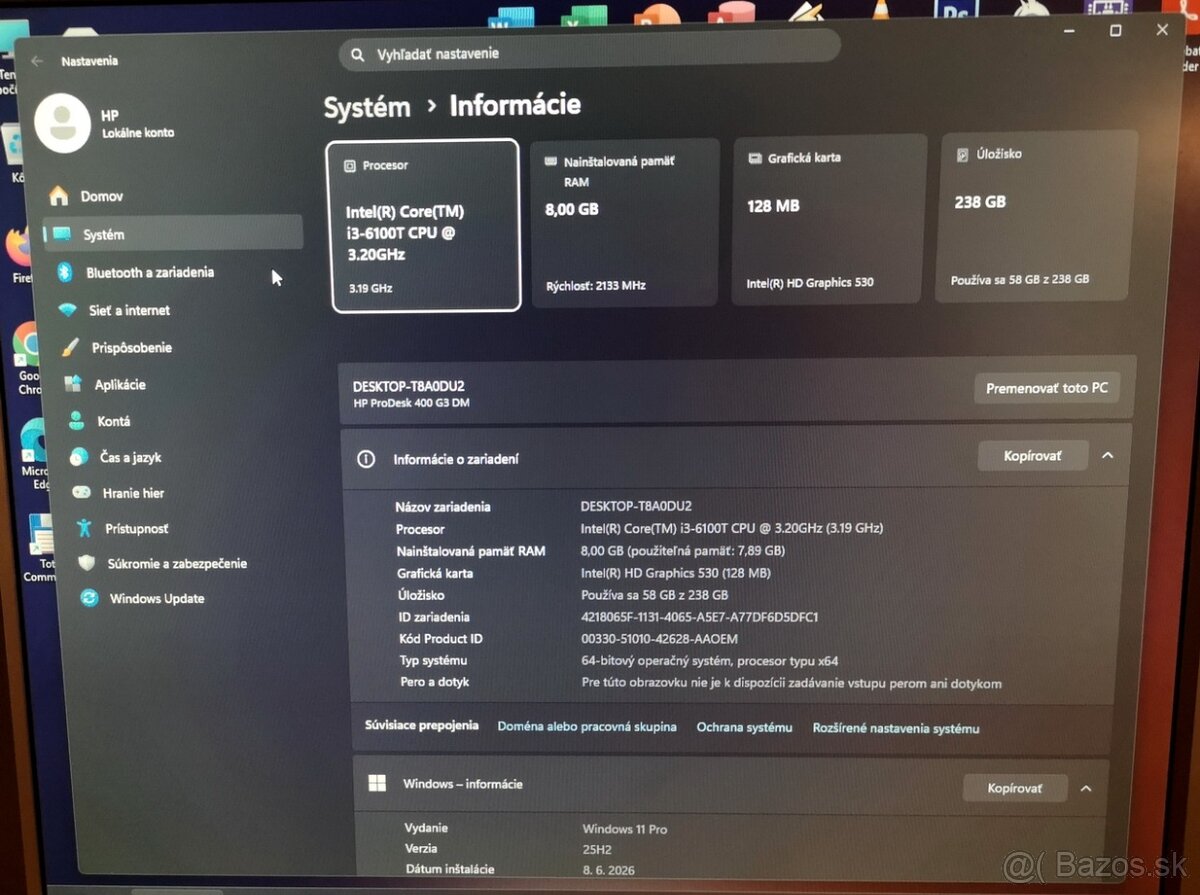Click the 25H2 version value

pos(598,849)
